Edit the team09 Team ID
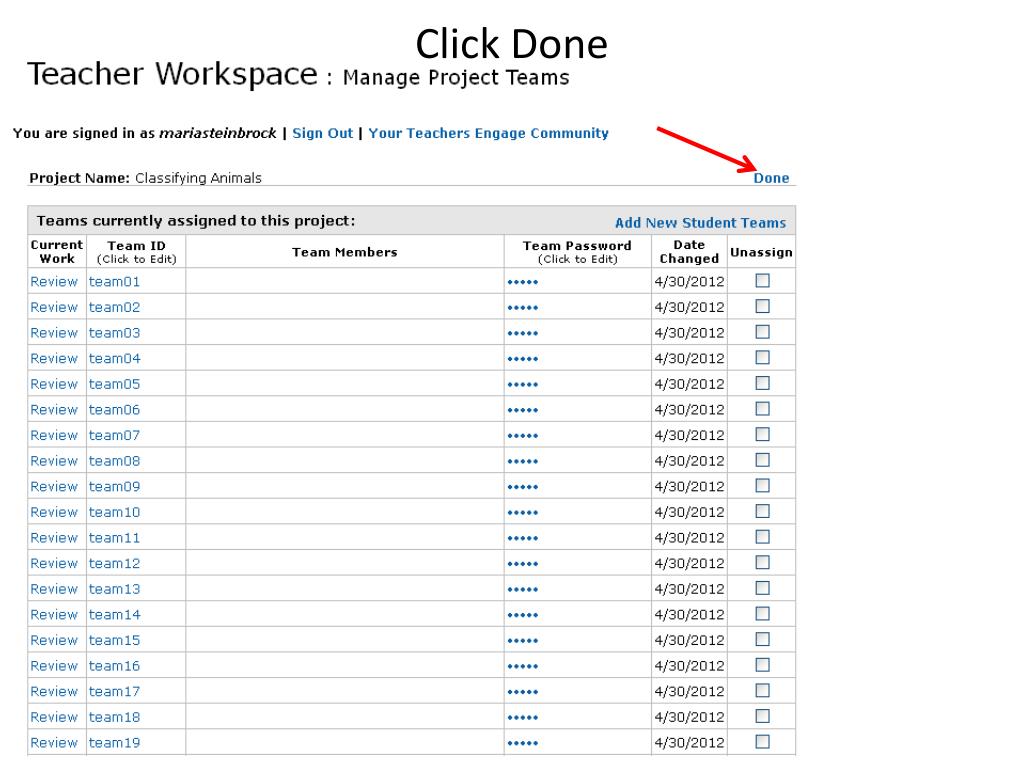This screenshot has height=768, width=1024. [114, 487]
